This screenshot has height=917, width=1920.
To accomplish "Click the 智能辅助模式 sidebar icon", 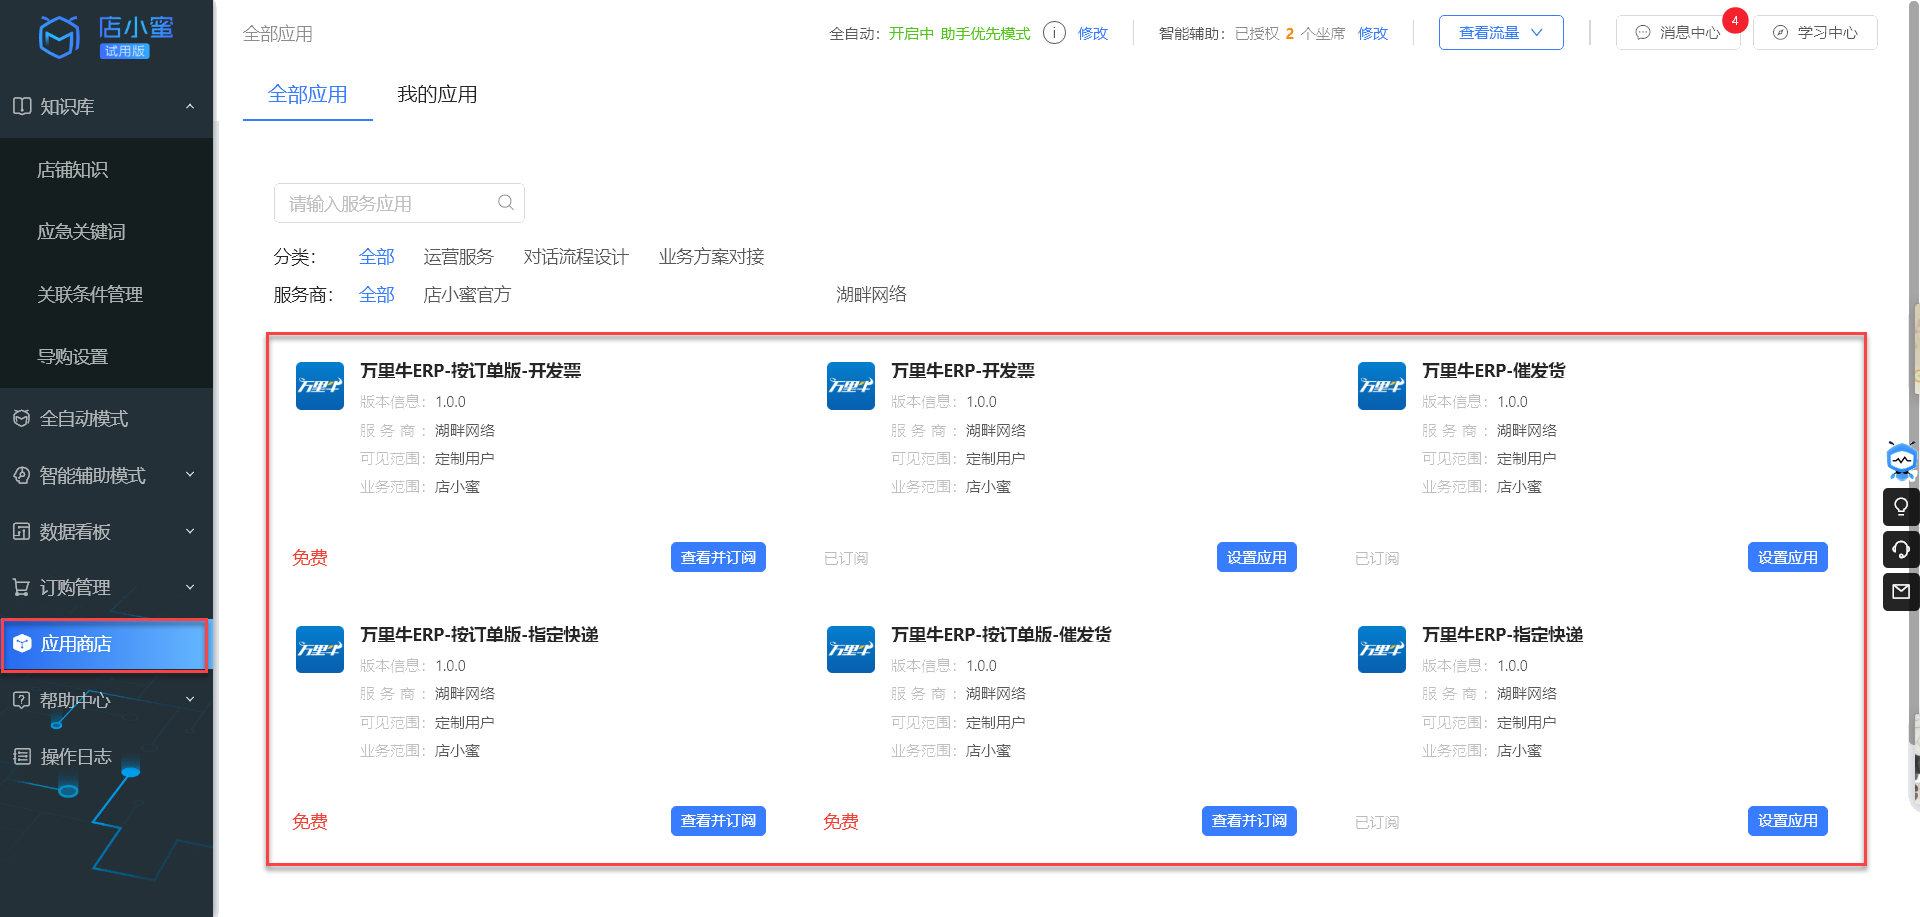I will (x=22, y=475).
